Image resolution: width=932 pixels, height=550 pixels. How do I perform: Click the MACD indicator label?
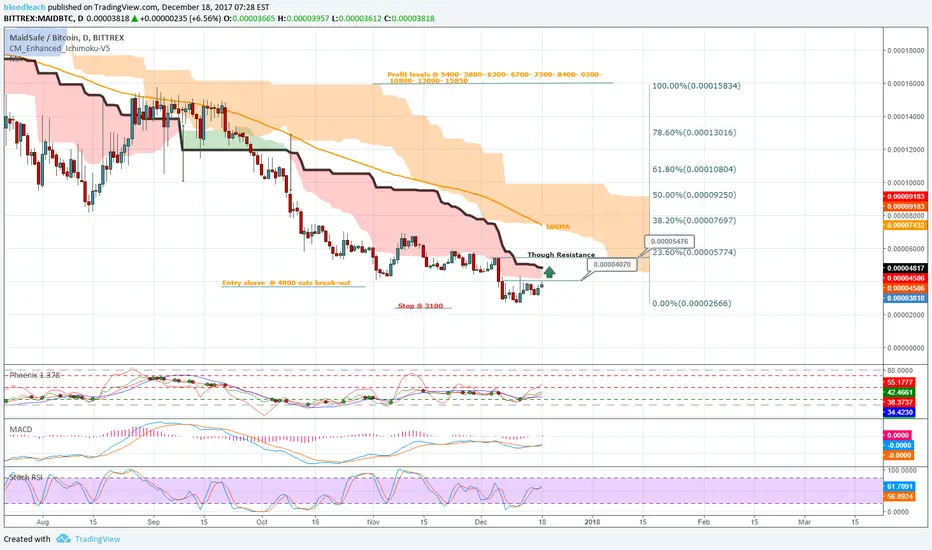coord(21,429)
